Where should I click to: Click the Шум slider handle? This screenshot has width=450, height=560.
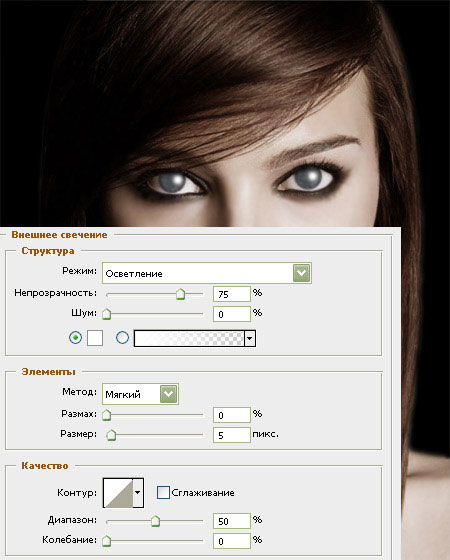coord(106,314)
